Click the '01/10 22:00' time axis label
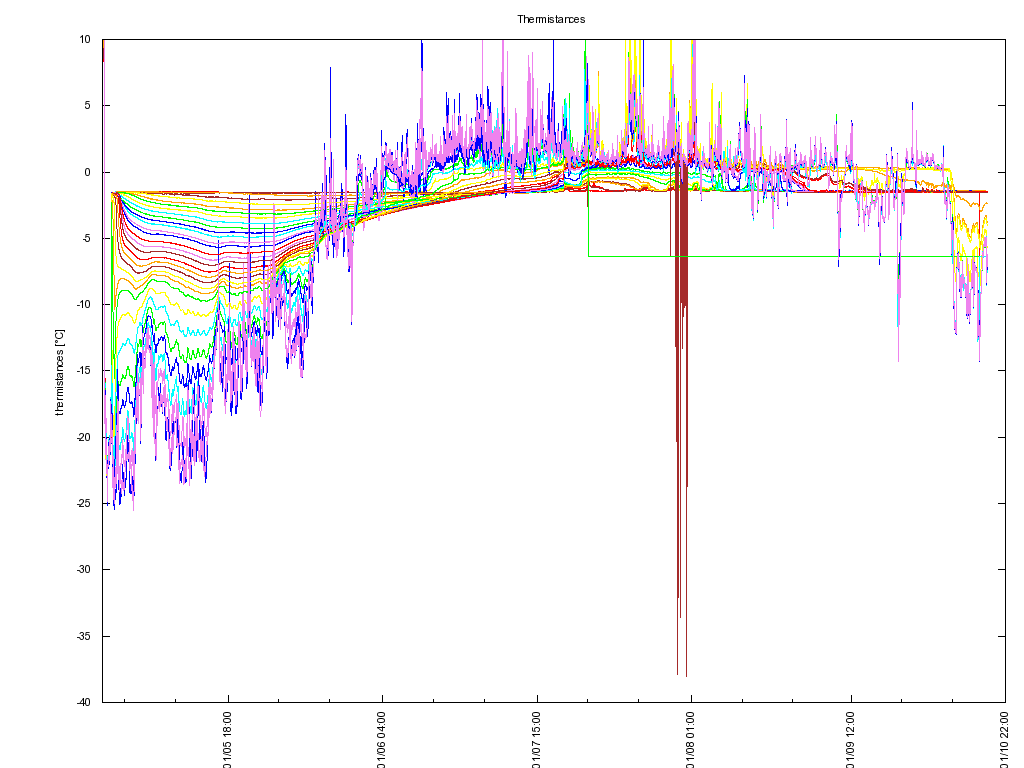This screenshot has width=1024, height=768. click(1005, 739)
